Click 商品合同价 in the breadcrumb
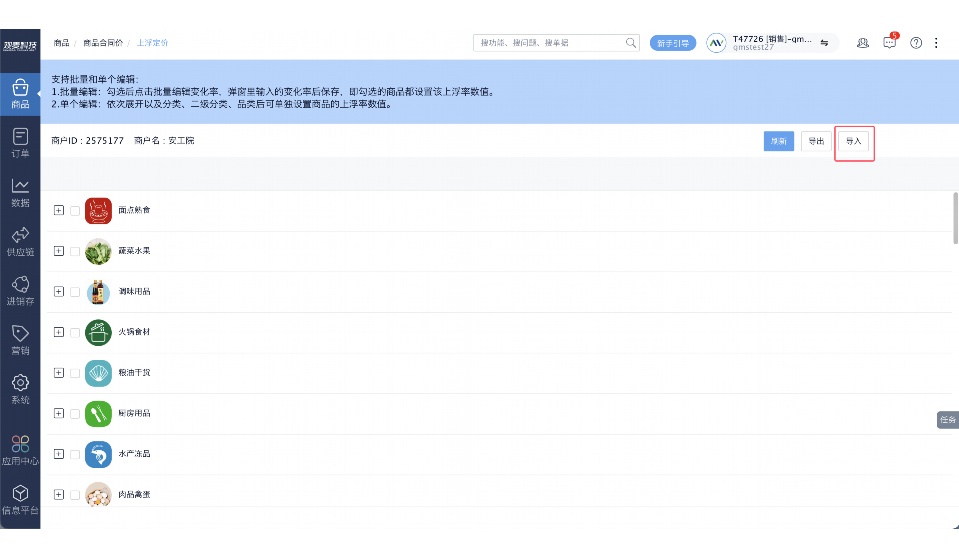This screenshot has width=959, height=558. 103,43
